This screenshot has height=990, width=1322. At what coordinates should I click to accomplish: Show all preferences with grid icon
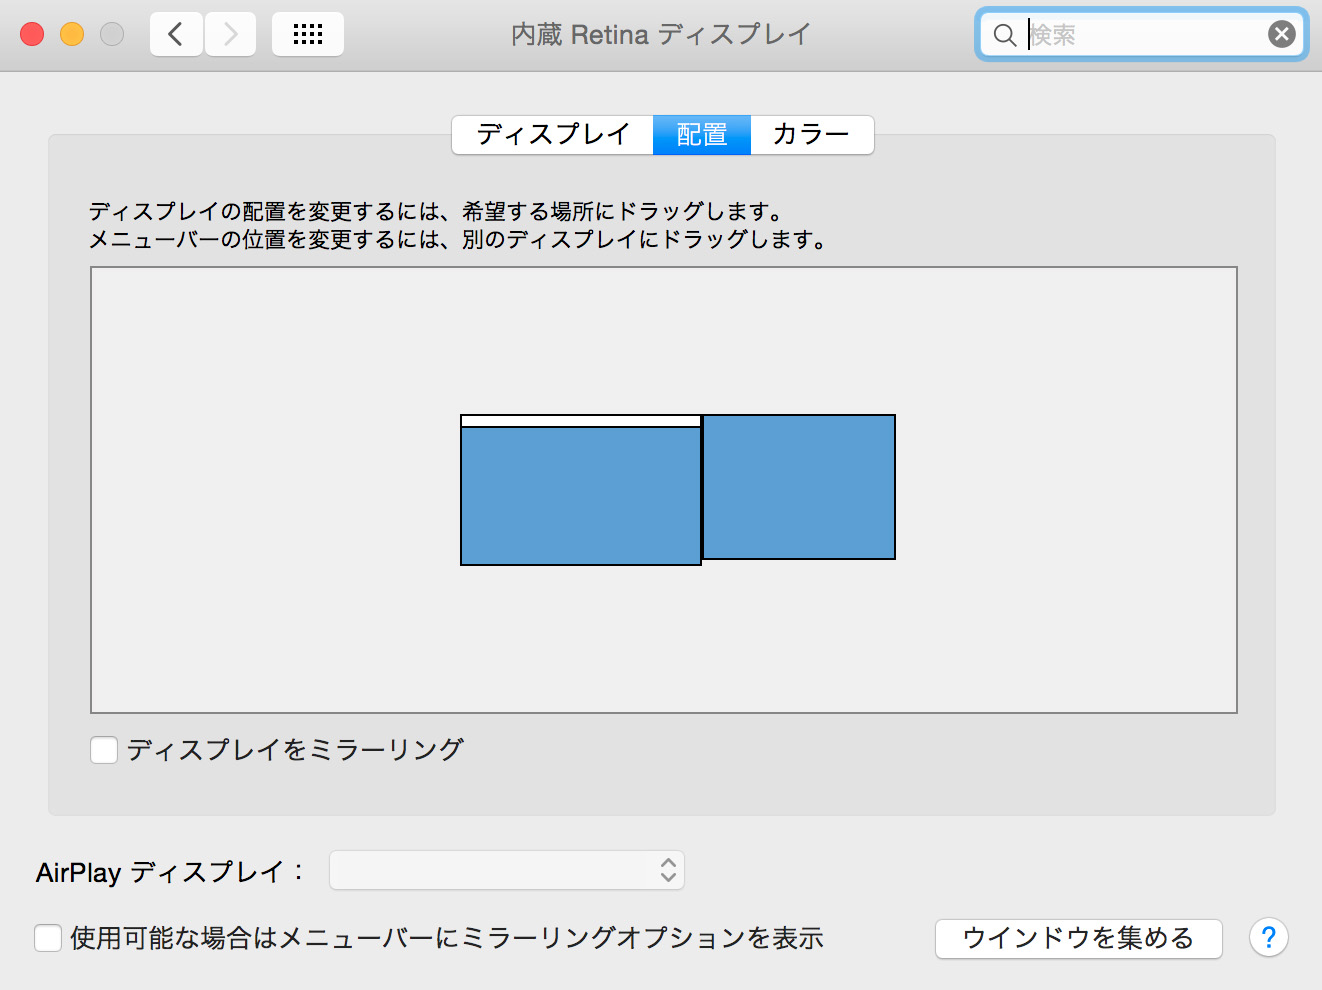point(308,35)
